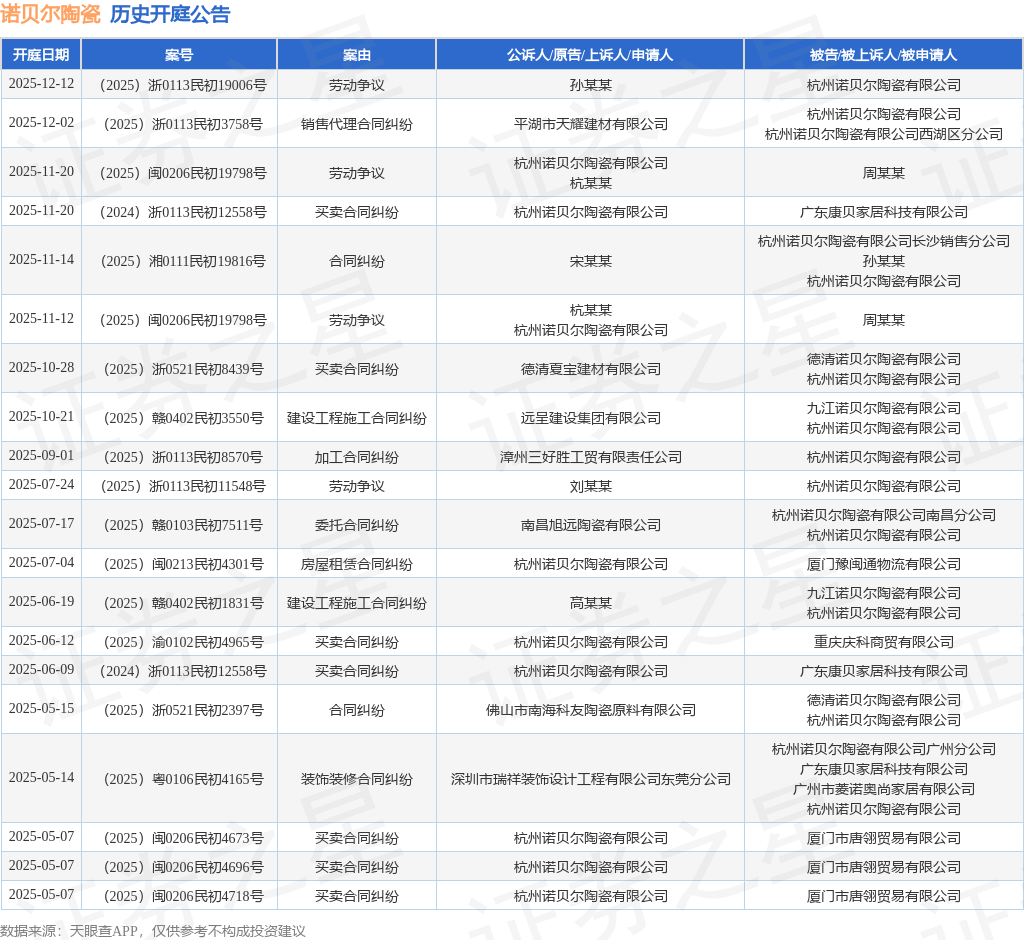Click the 历史开庭公告 heading
The image size is (1024, 940).
tap(170, 14)
